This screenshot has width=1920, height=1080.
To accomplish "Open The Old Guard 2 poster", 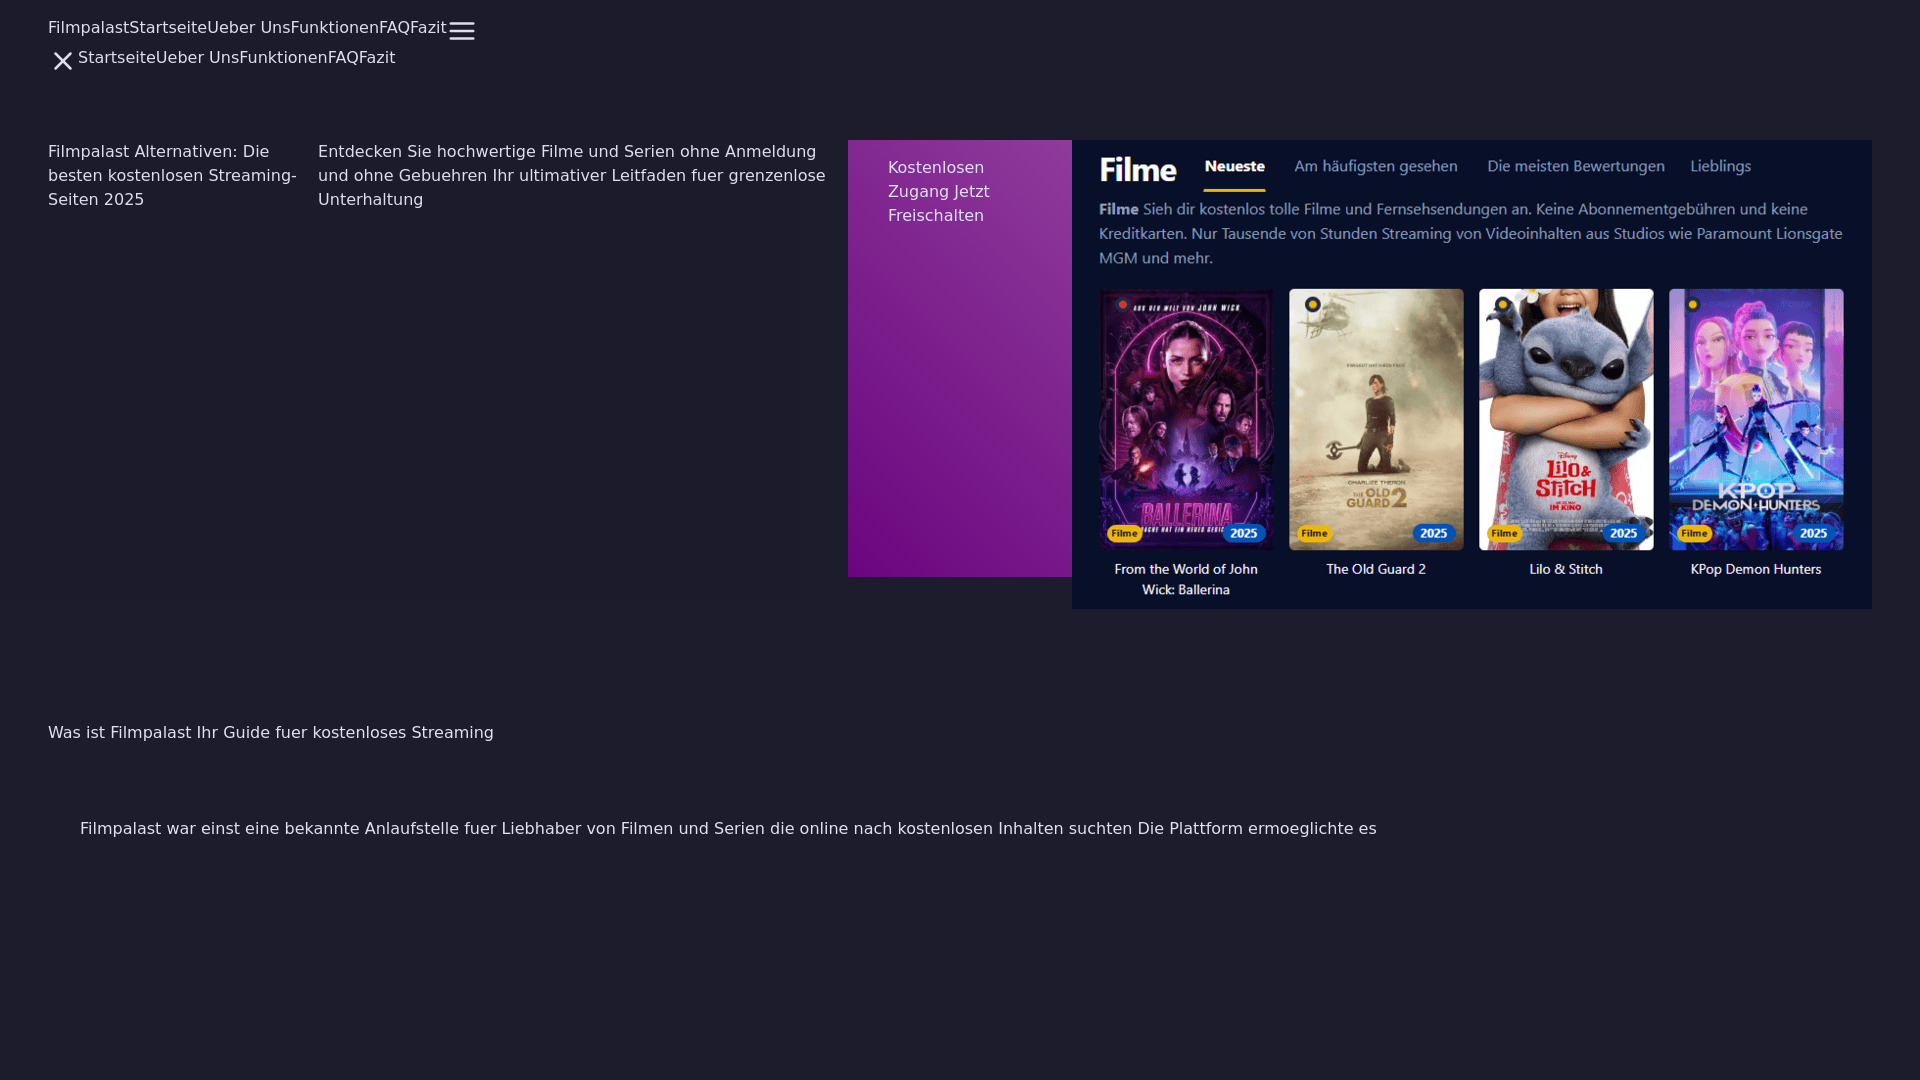I will coord(1376,419).
